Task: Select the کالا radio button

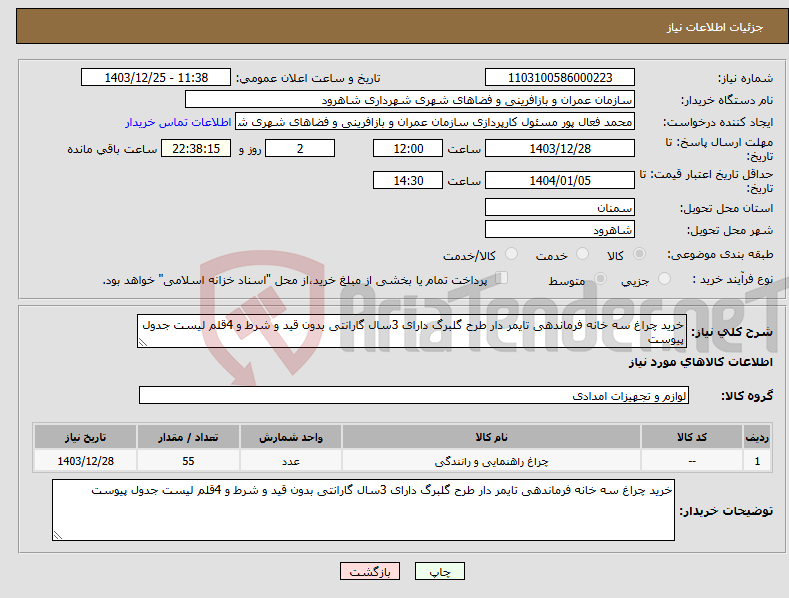Action: tap(639, 254)
